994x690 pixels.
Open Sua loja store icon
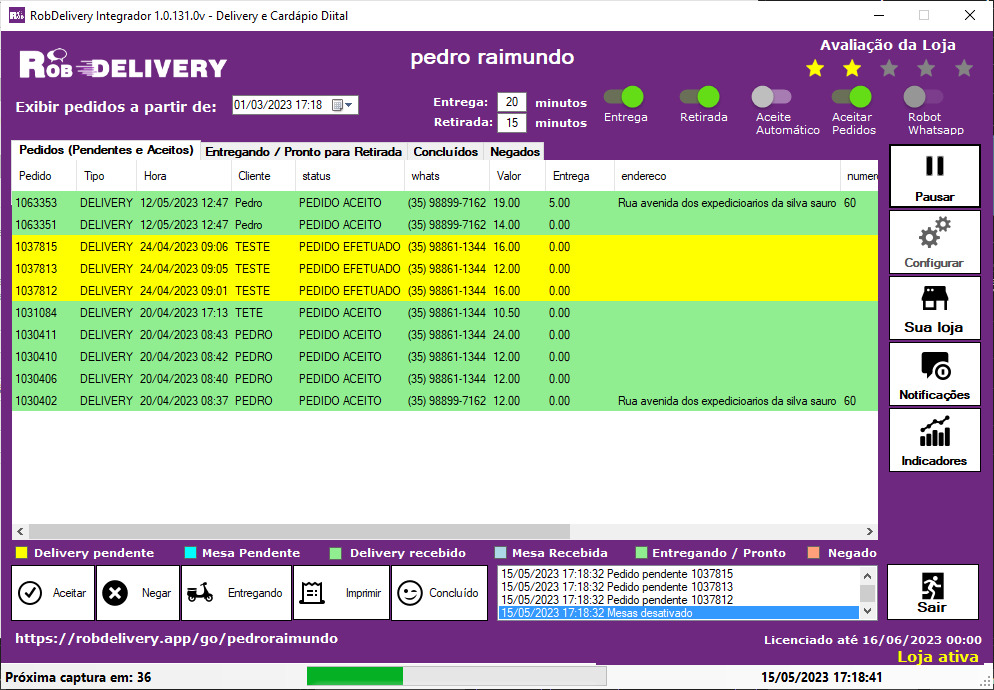[x=934, y=299]
